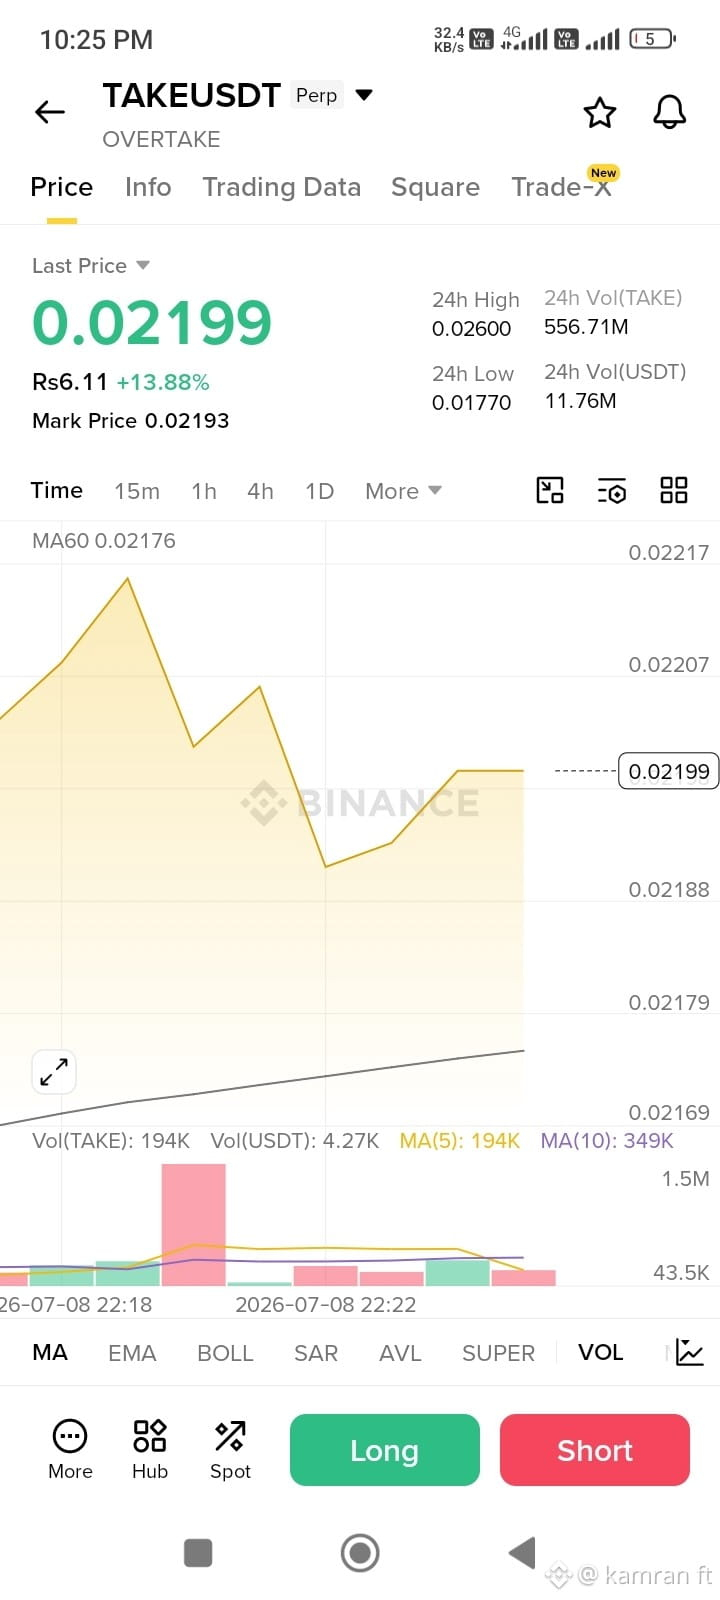This screenshot has width=720, height=1600.
Task: Tap the red Short button
Action: [595, 1450]
